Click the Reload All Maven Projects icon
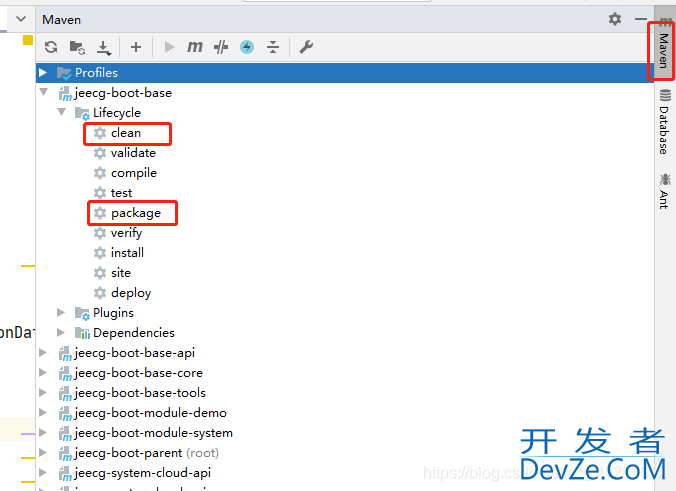The height and width of the screenshot is (491, 676). click(51, 47)
